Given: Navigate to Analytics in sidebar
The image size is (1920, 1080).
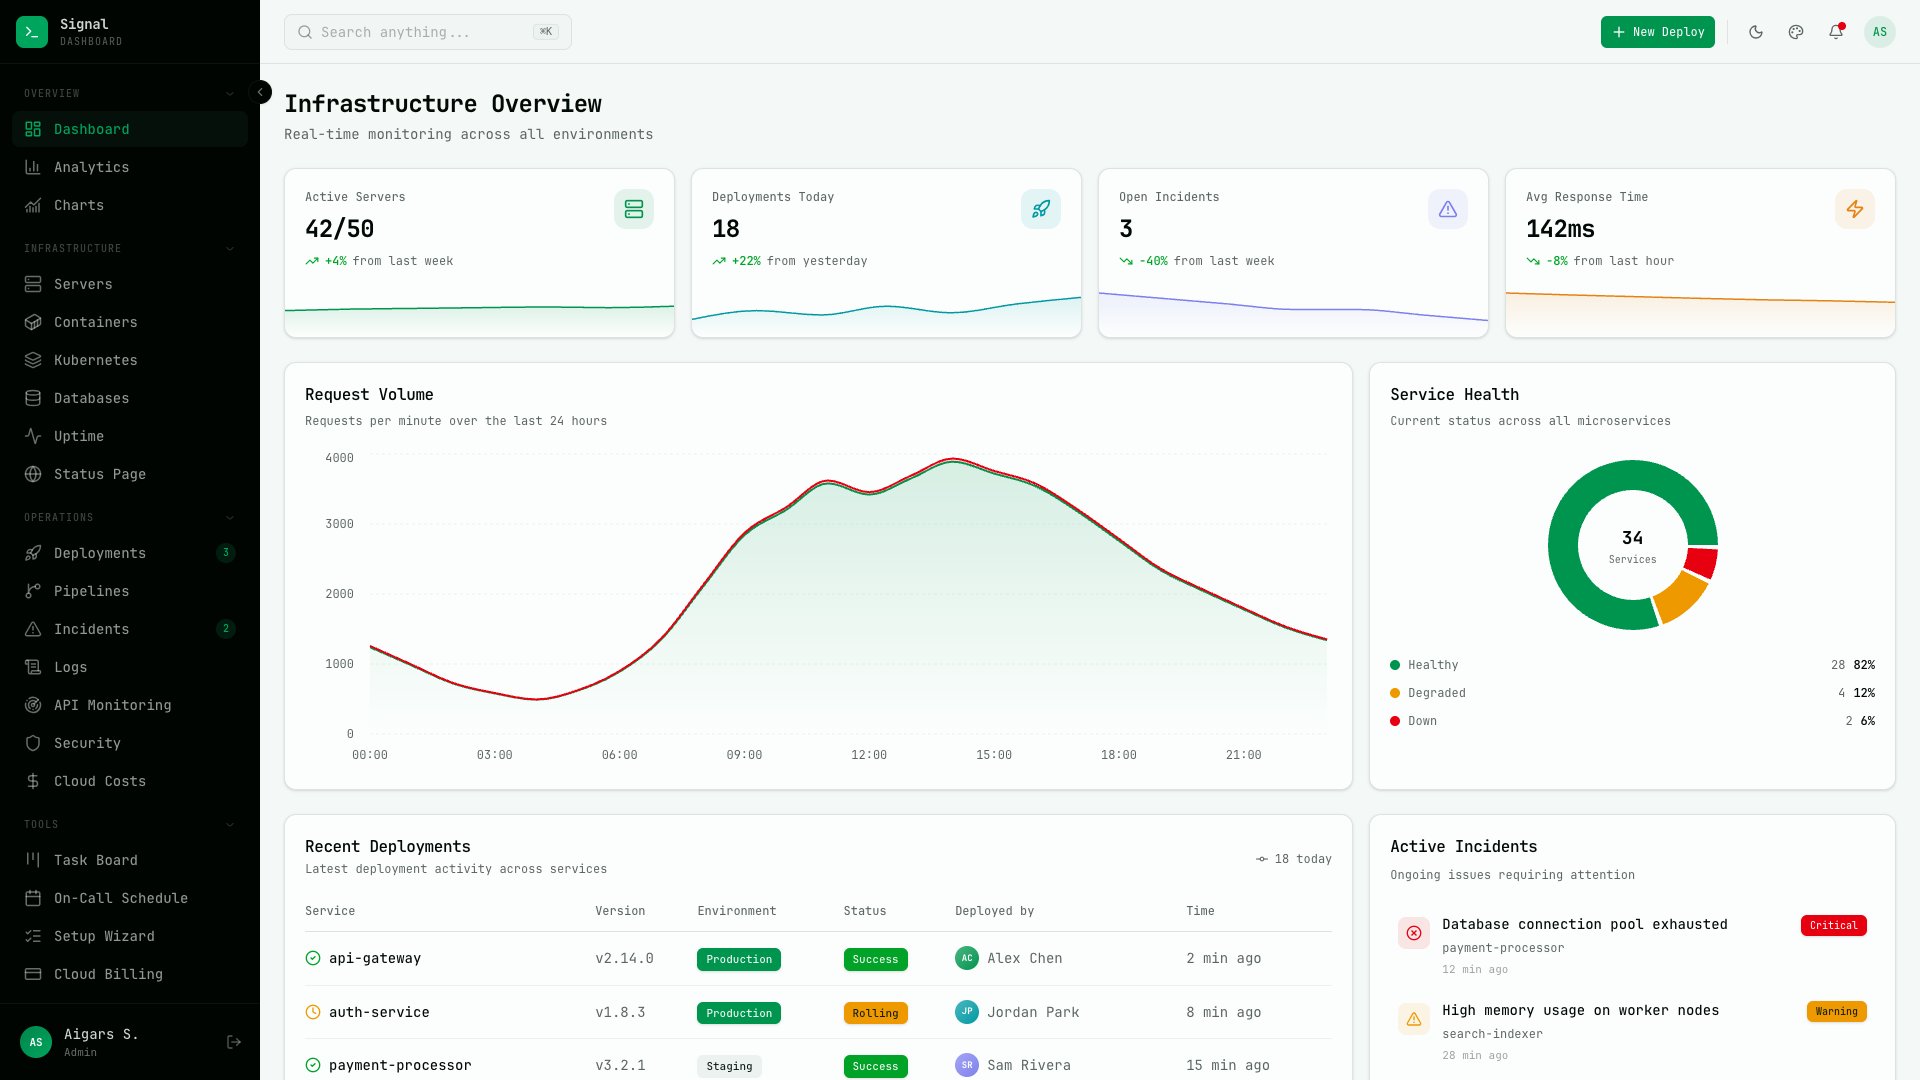Looking at the screenshot, I should (92, 167).
